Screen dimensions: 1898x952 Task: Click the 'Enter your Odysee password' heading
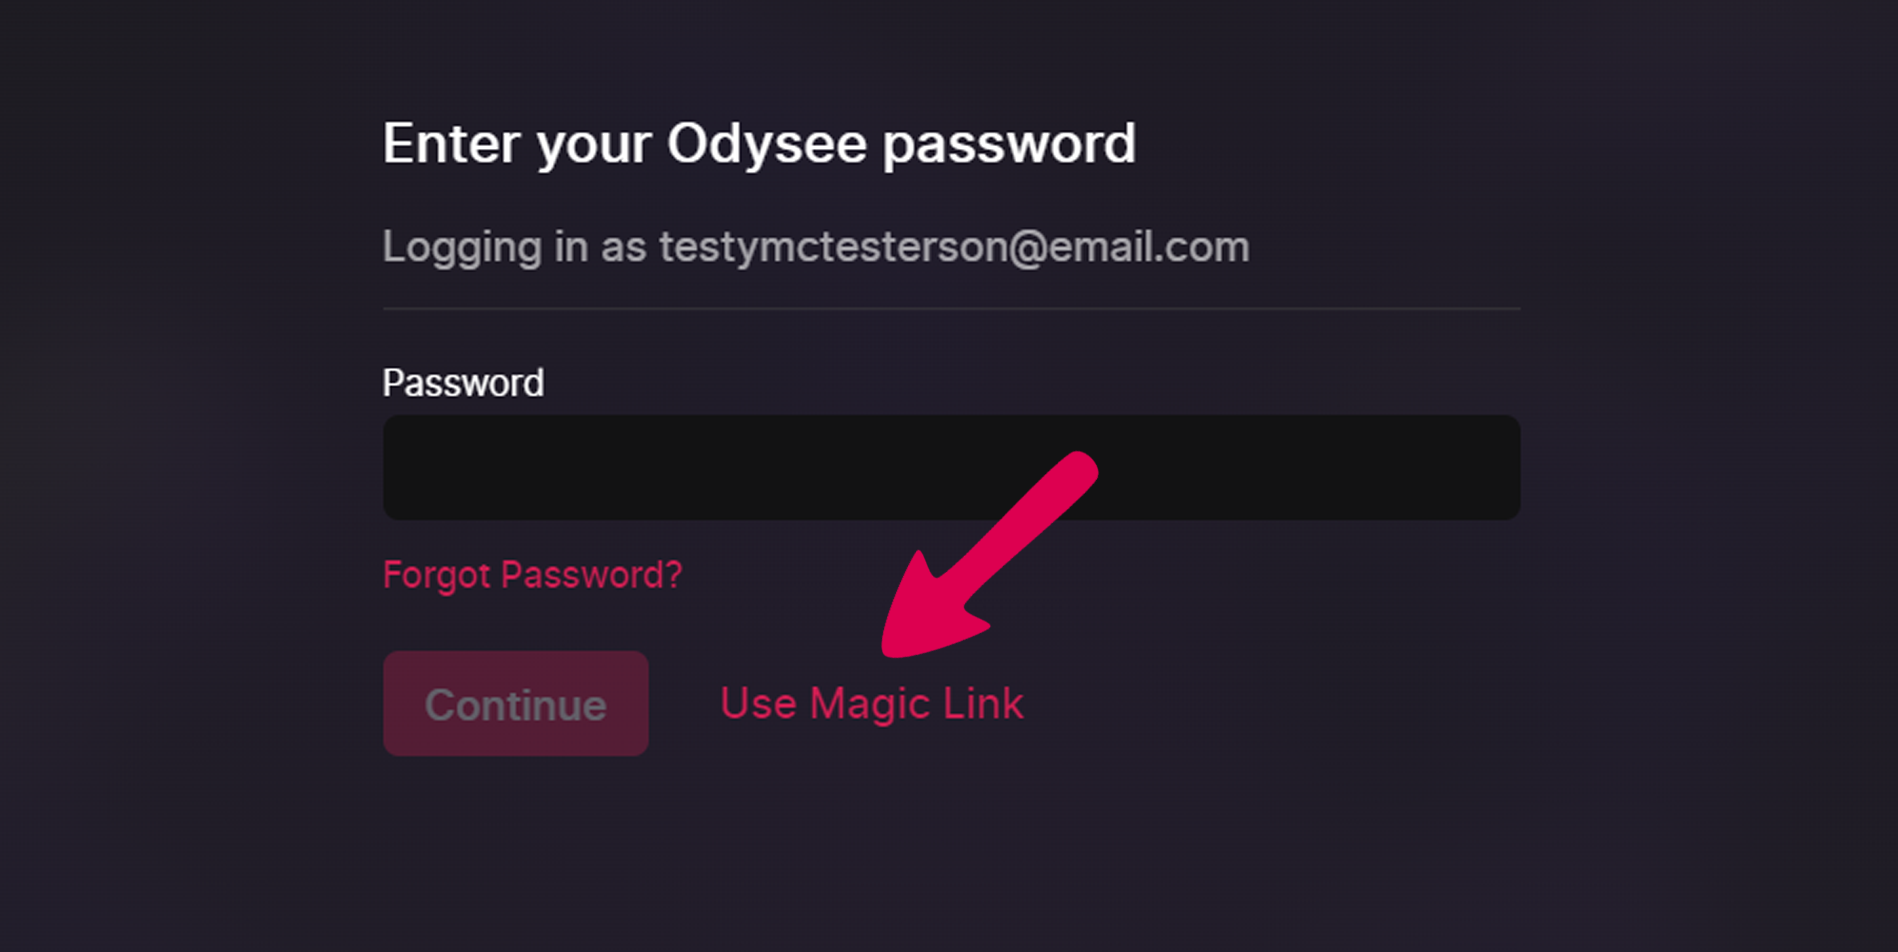[x=759, y=145]
